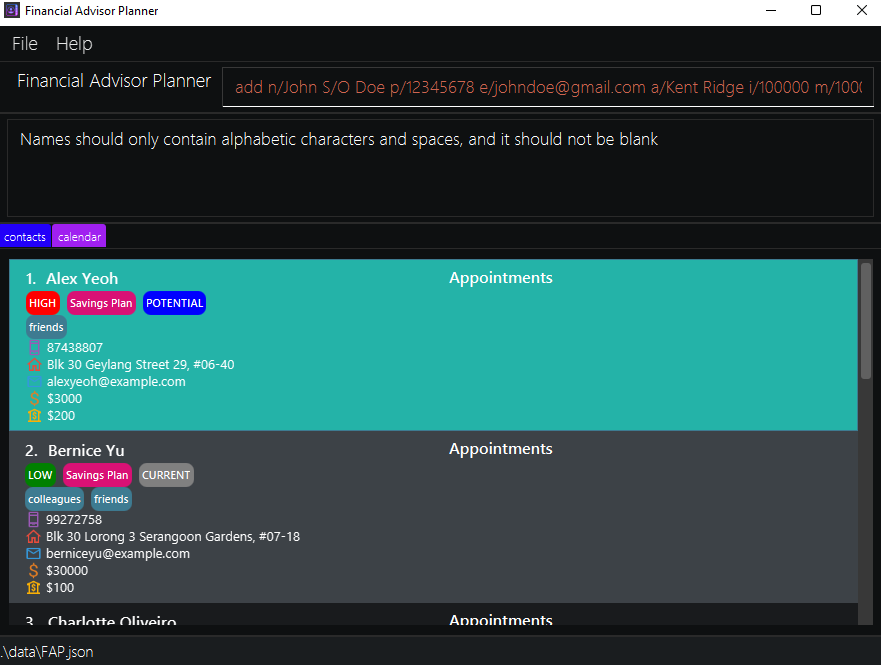Click Bernice Yu's Savings Plan tag

click(x=97, y=475)
